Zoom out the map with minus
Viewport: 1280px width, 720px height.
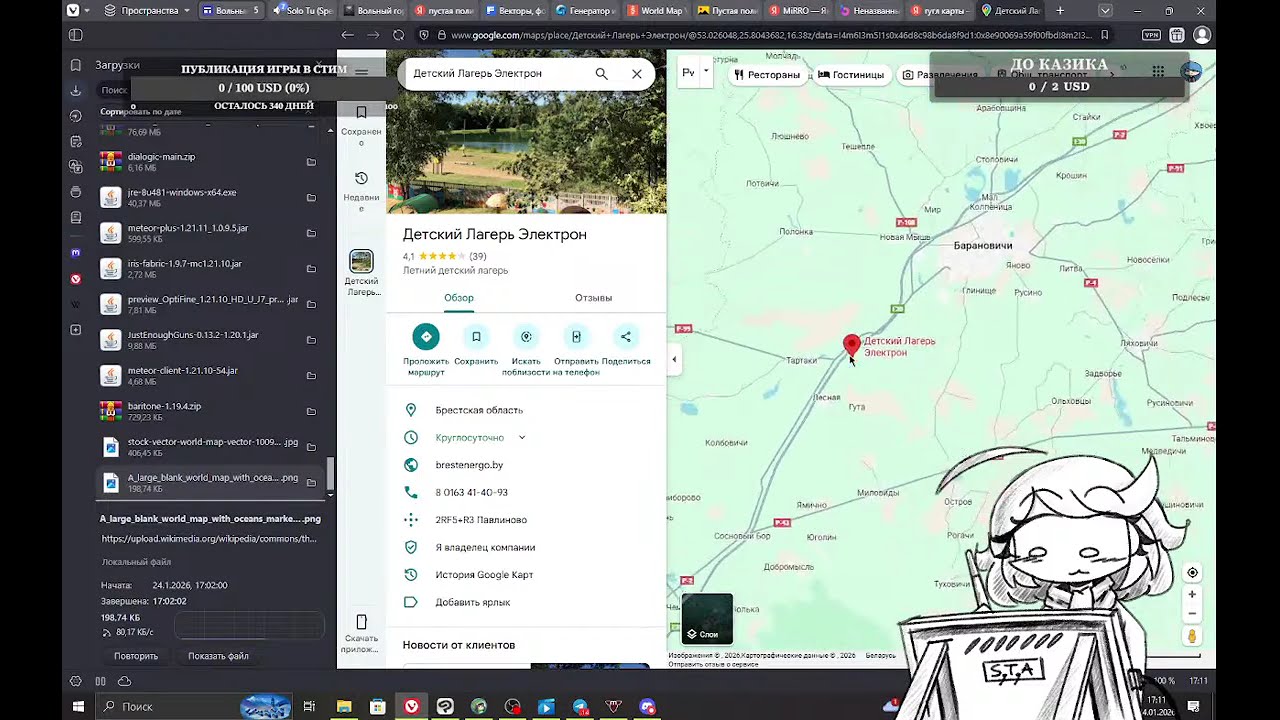click(x=1192, y=614)
